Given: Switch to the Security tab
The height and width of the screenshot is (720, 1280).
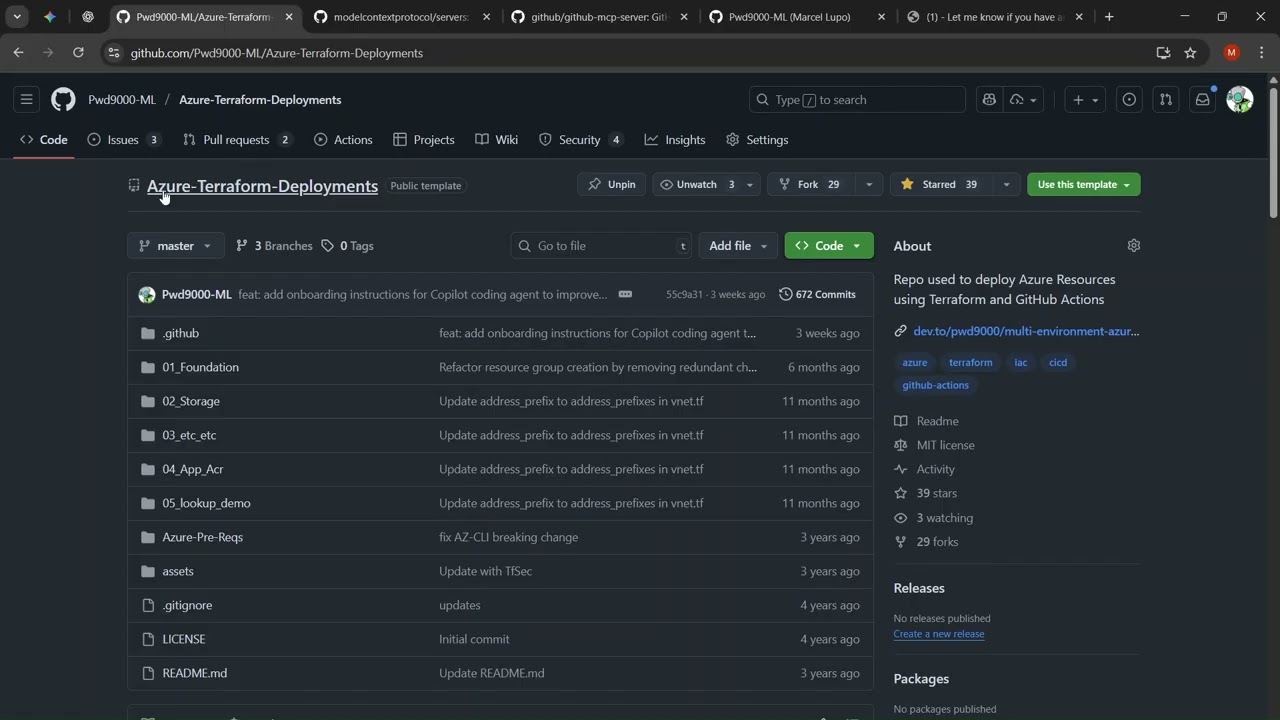Looking at the screenshot, I should tap(581, 140).
